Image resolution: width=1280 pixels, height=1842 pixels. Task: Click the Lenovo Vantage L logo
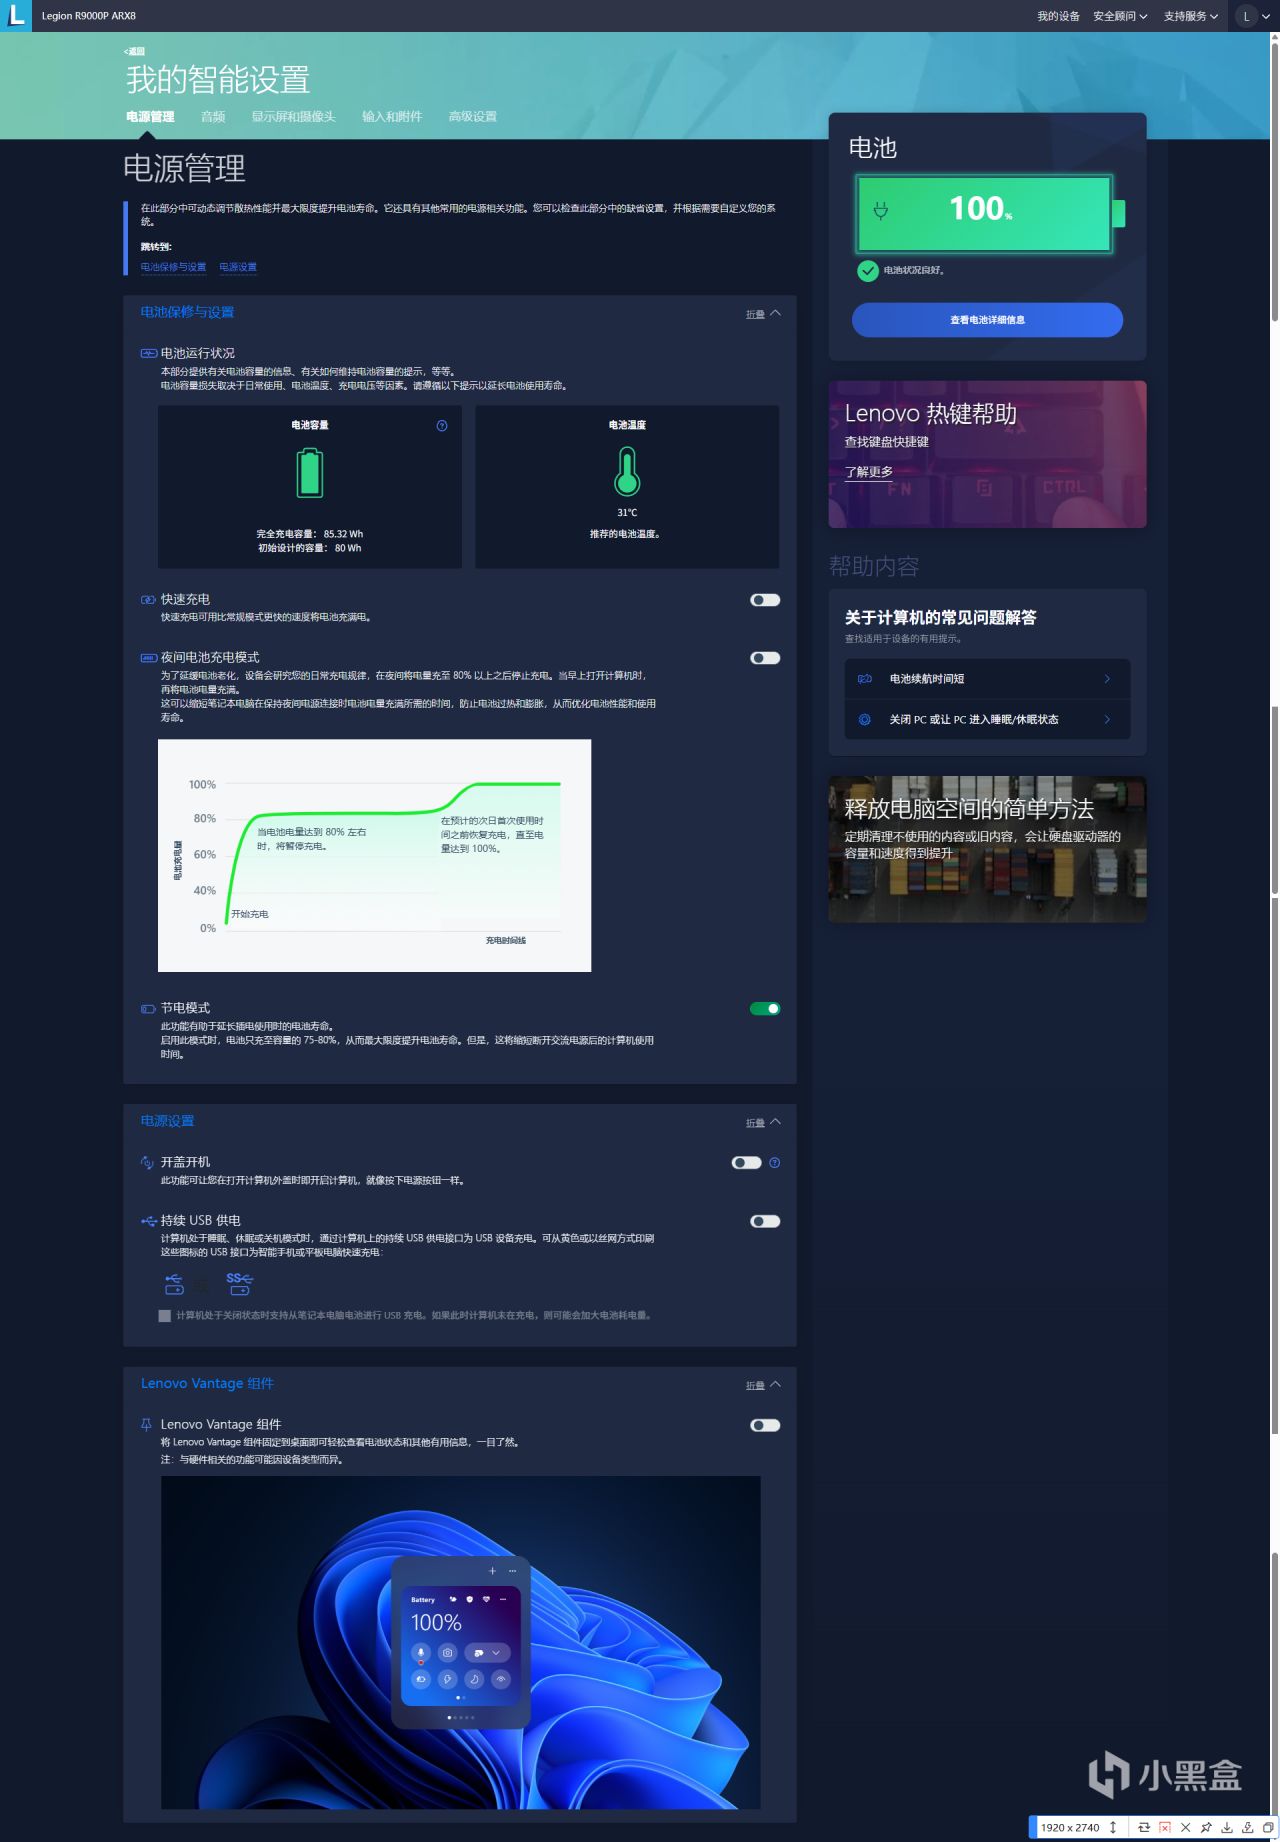click(x=16, y=16)
